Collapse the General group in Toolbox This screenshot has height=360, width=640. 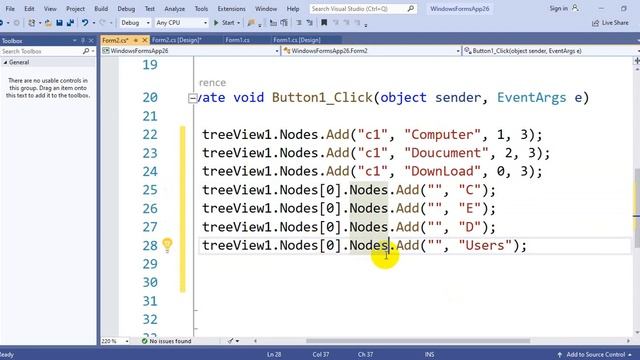point(5,62)
